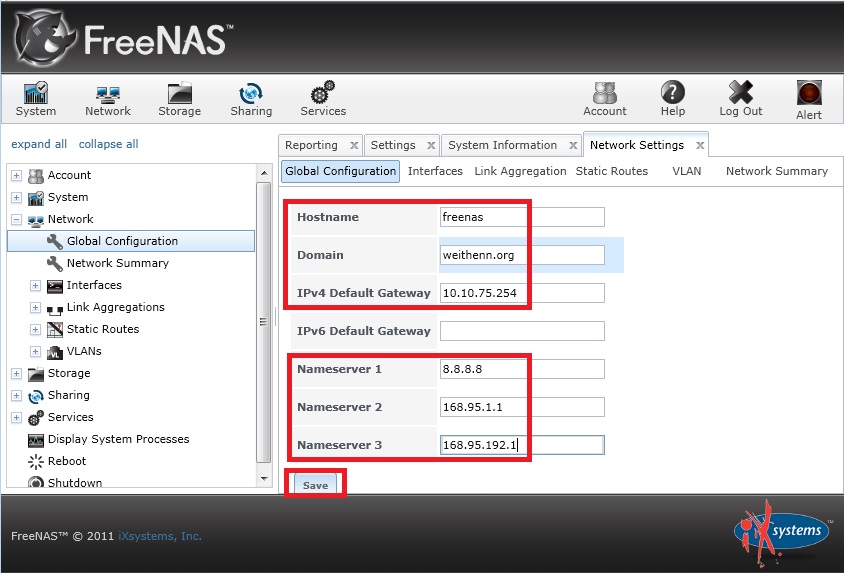Click the collapse all link

point(108,144)
